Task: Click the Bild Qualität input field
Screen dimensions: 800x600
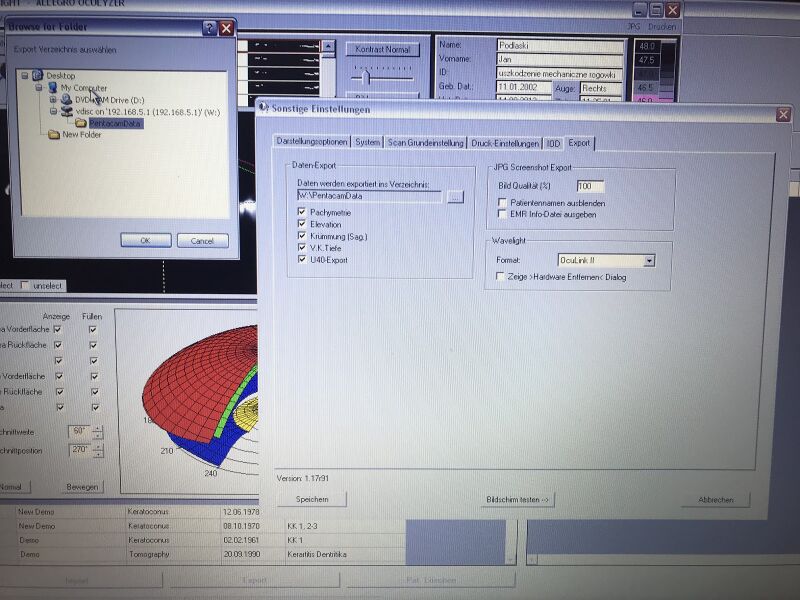Action: coord(590,186)
